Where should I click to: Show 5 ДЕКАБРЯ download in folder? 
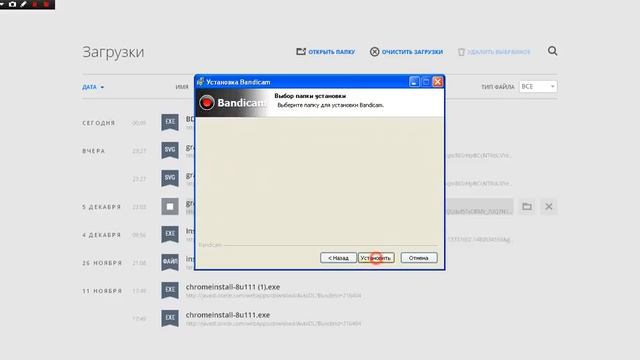527,207
